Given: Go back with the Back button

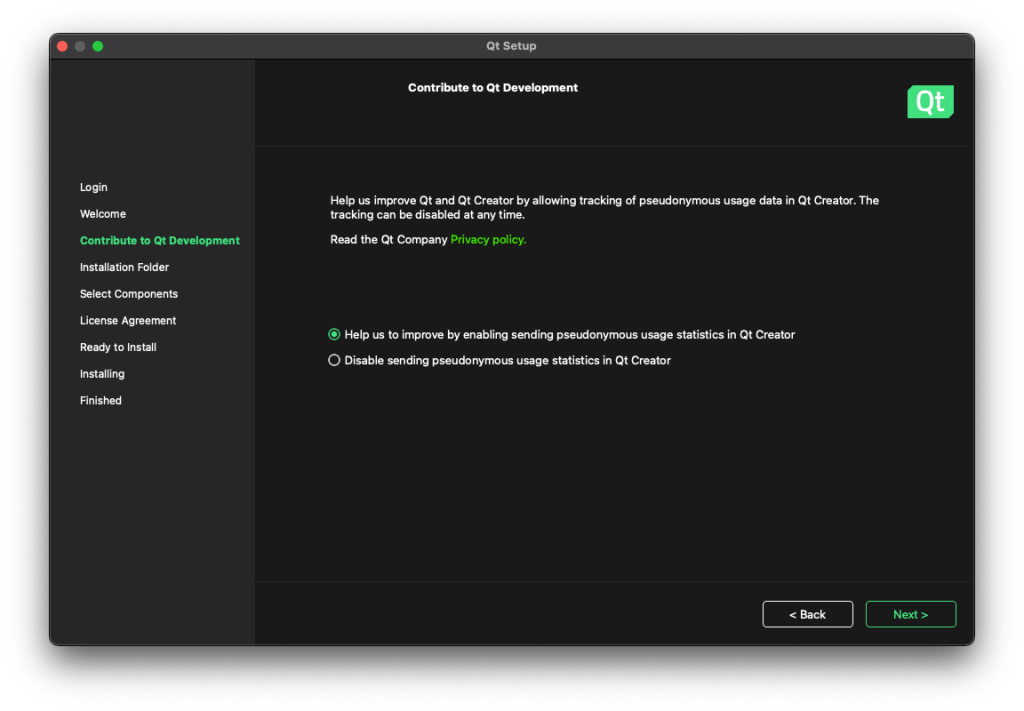Looking at the screenshot, I should [807, 614].
